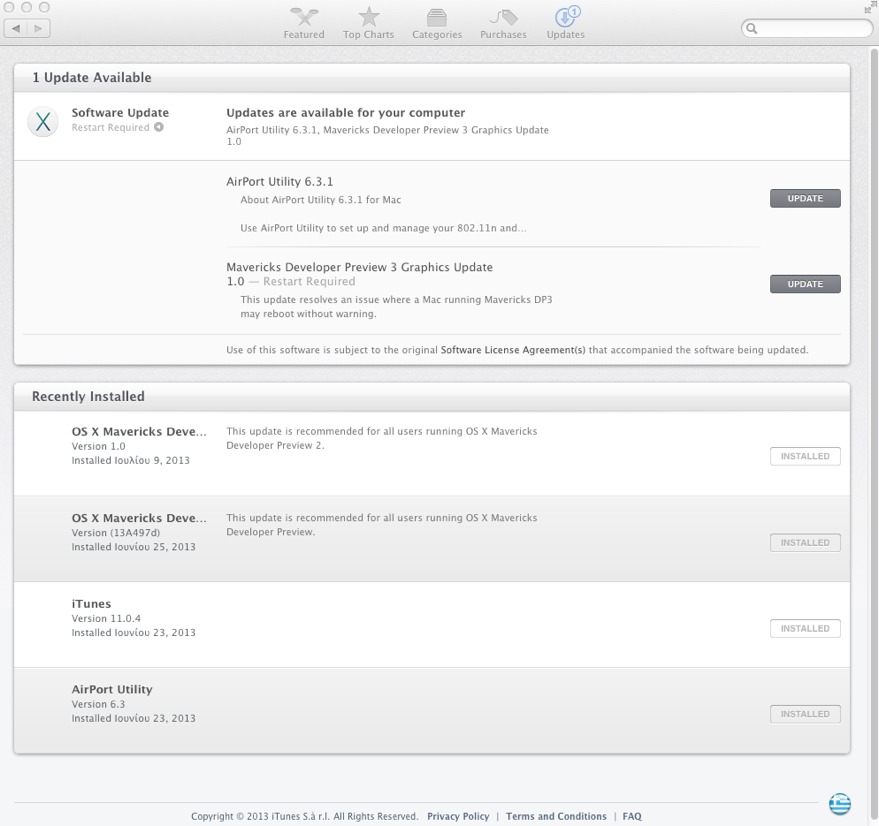This screenshot has height=826, width=879.
Task: Click 'Use AirPort Utility to set up' description
Action: pyautogui.click(x=383, y=228)
